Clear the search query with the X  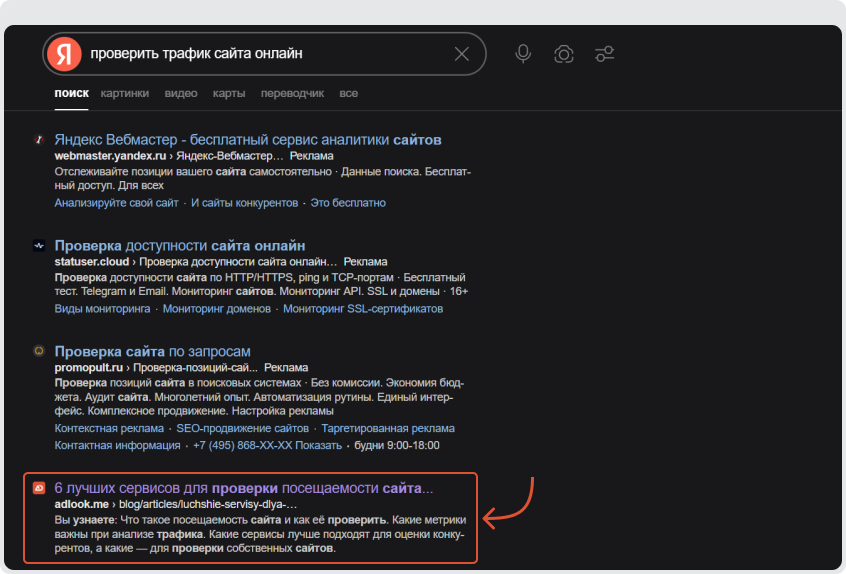461,54
